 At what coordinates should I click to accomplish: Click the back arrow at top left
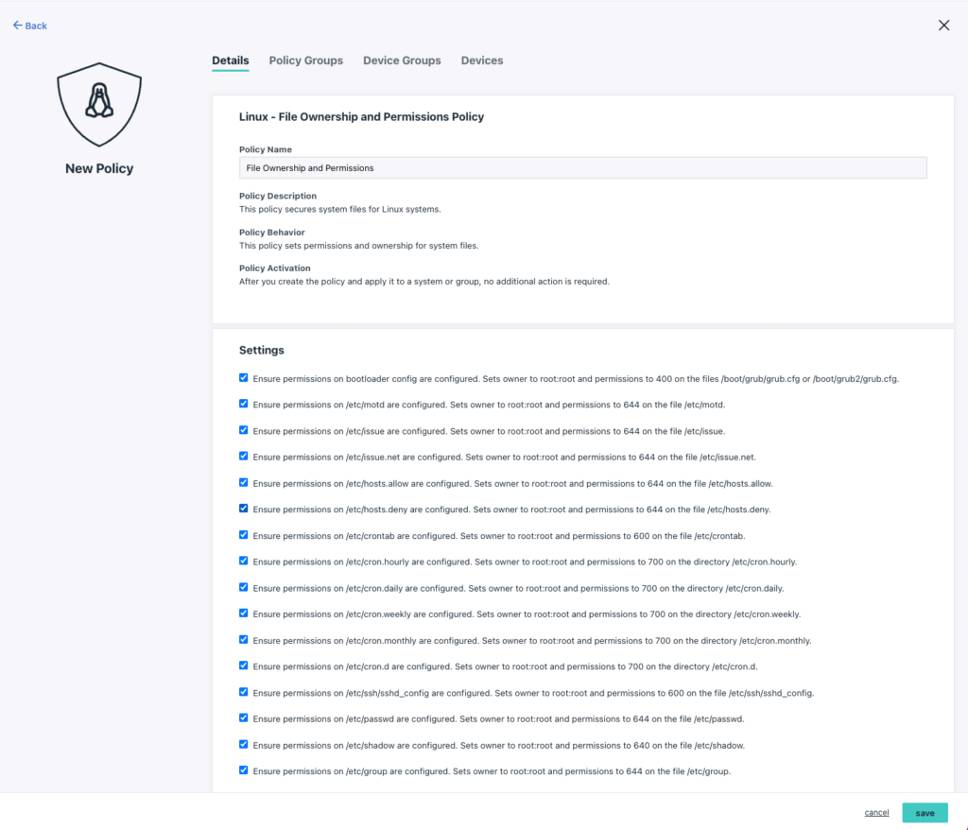point(30,25)
